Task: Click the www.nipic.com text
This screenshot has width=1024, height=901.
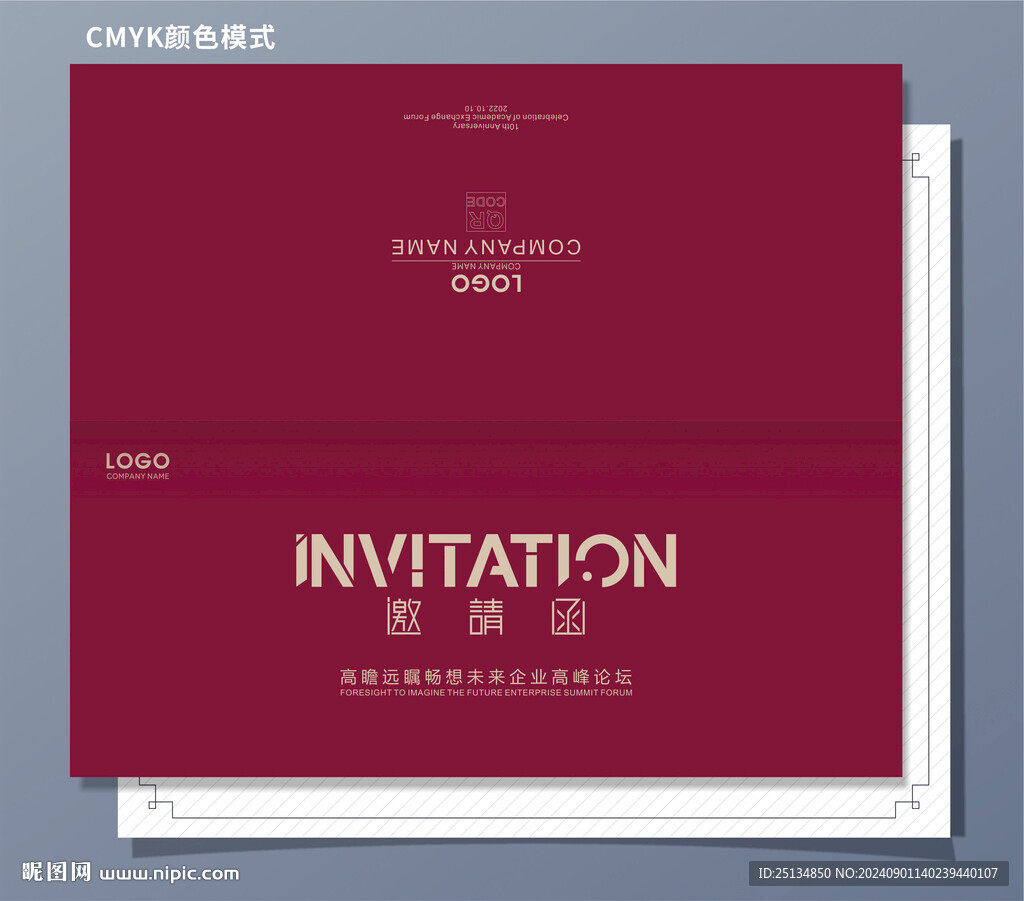Action: point(169,874)
